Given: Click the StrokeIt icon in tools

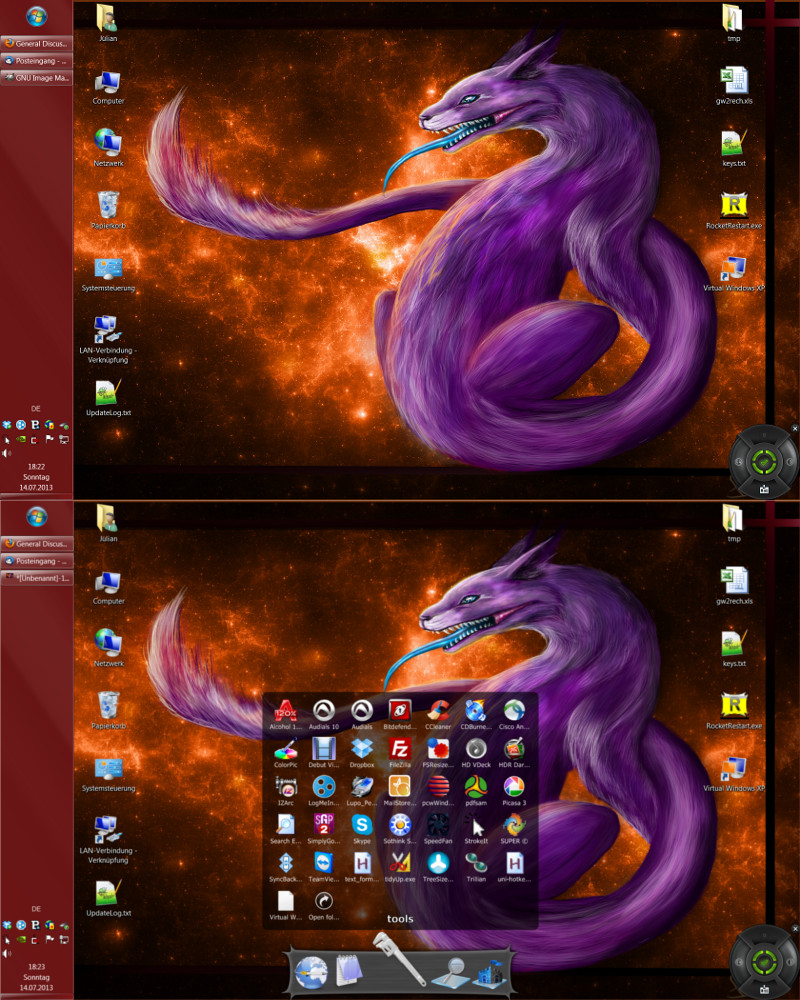Looking at the screenshot, I should pos(475,826).
